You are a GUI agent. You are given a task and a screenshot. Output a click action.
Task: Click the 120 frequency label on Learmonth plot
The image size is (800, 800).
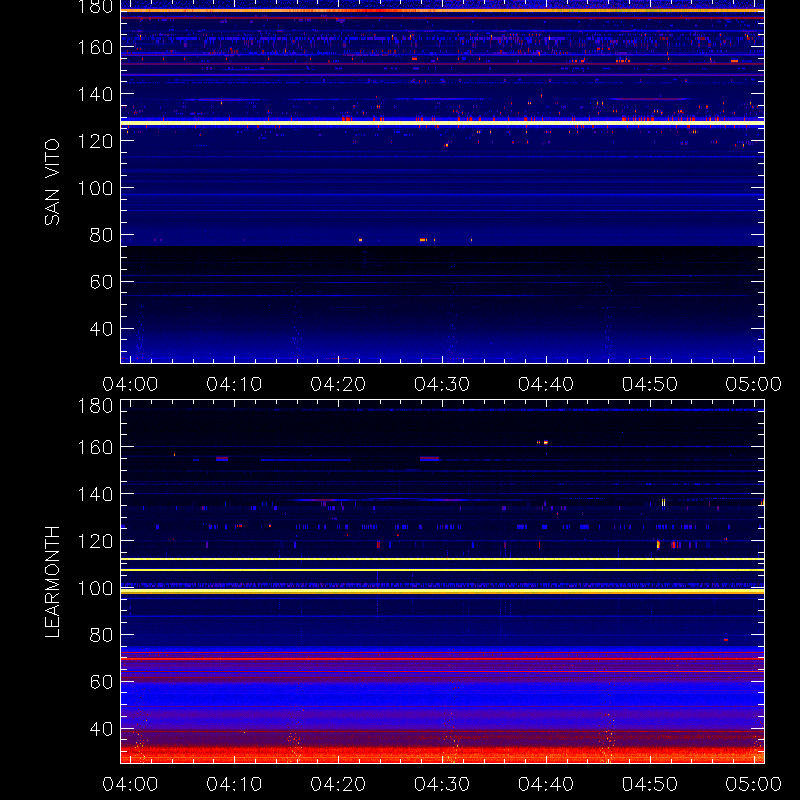pos(95,541)
